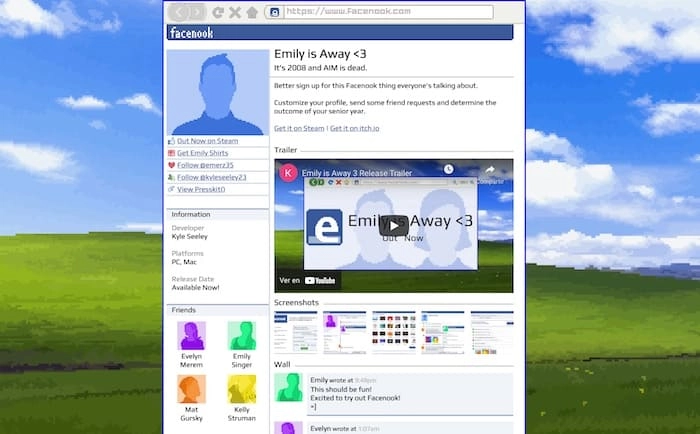Click Evelyn's purple avatar on the wall post
This screenshot has width=700, height=434.
coord(288,428)
